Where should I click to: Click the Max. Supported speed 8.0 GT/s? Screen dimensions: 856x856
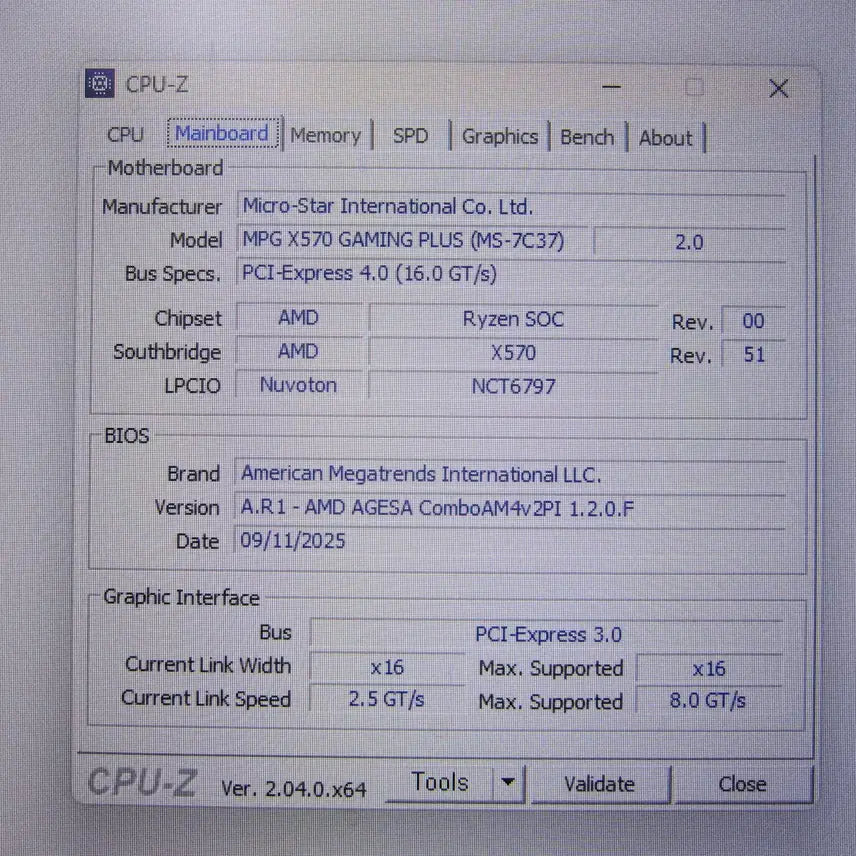709,701
